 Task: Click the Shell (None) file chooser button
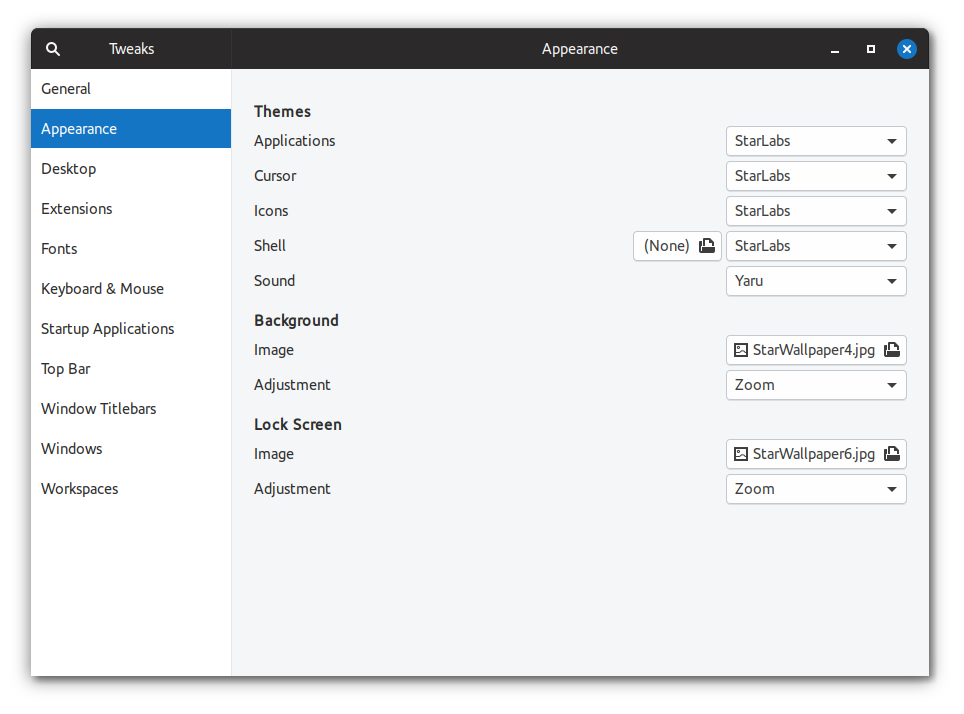click(677, 247)
